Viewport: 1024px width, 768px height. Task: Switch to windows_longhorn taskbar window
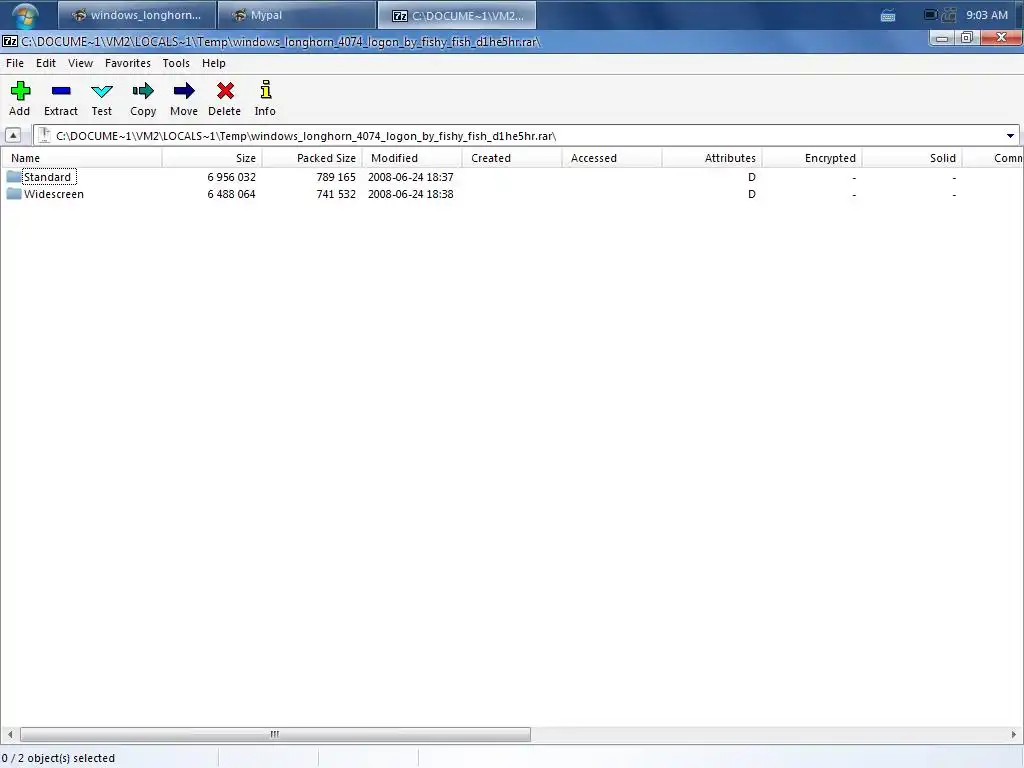coord(137,15)
